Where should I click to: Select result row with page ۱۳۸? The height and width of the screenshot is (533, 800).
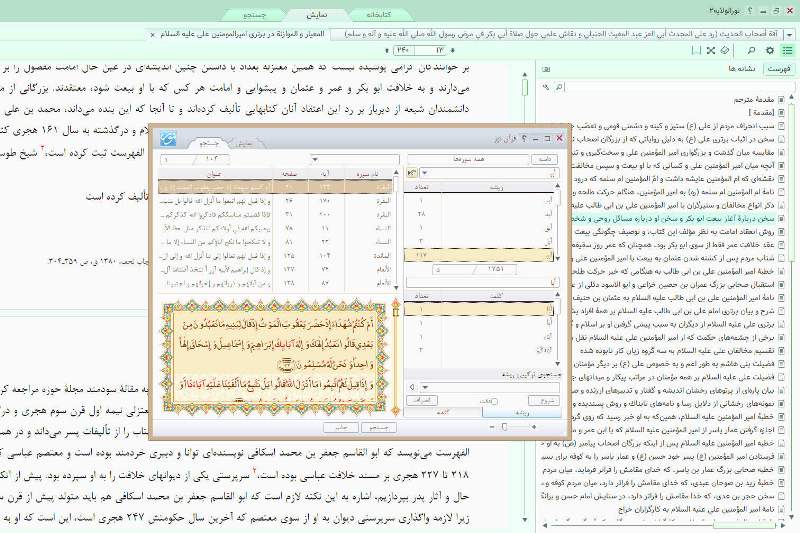pyautogui.click(x=276, y=283)
